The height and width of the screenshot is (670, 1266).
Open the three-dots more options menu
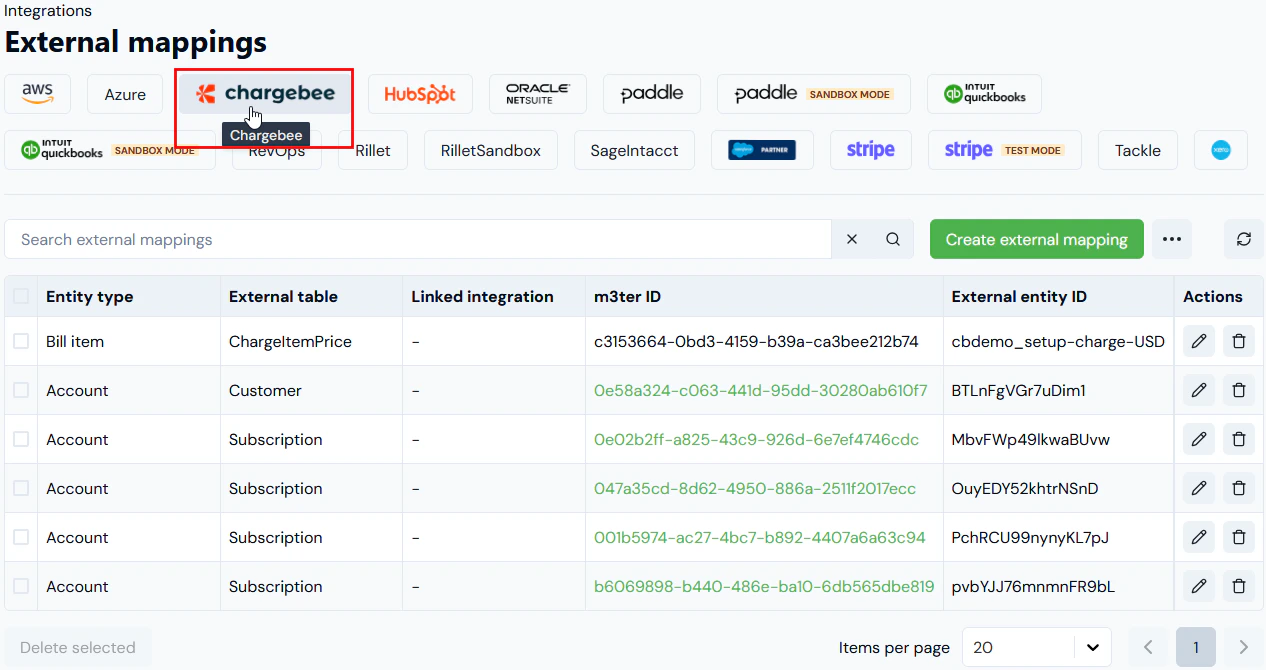[1172, 239]
